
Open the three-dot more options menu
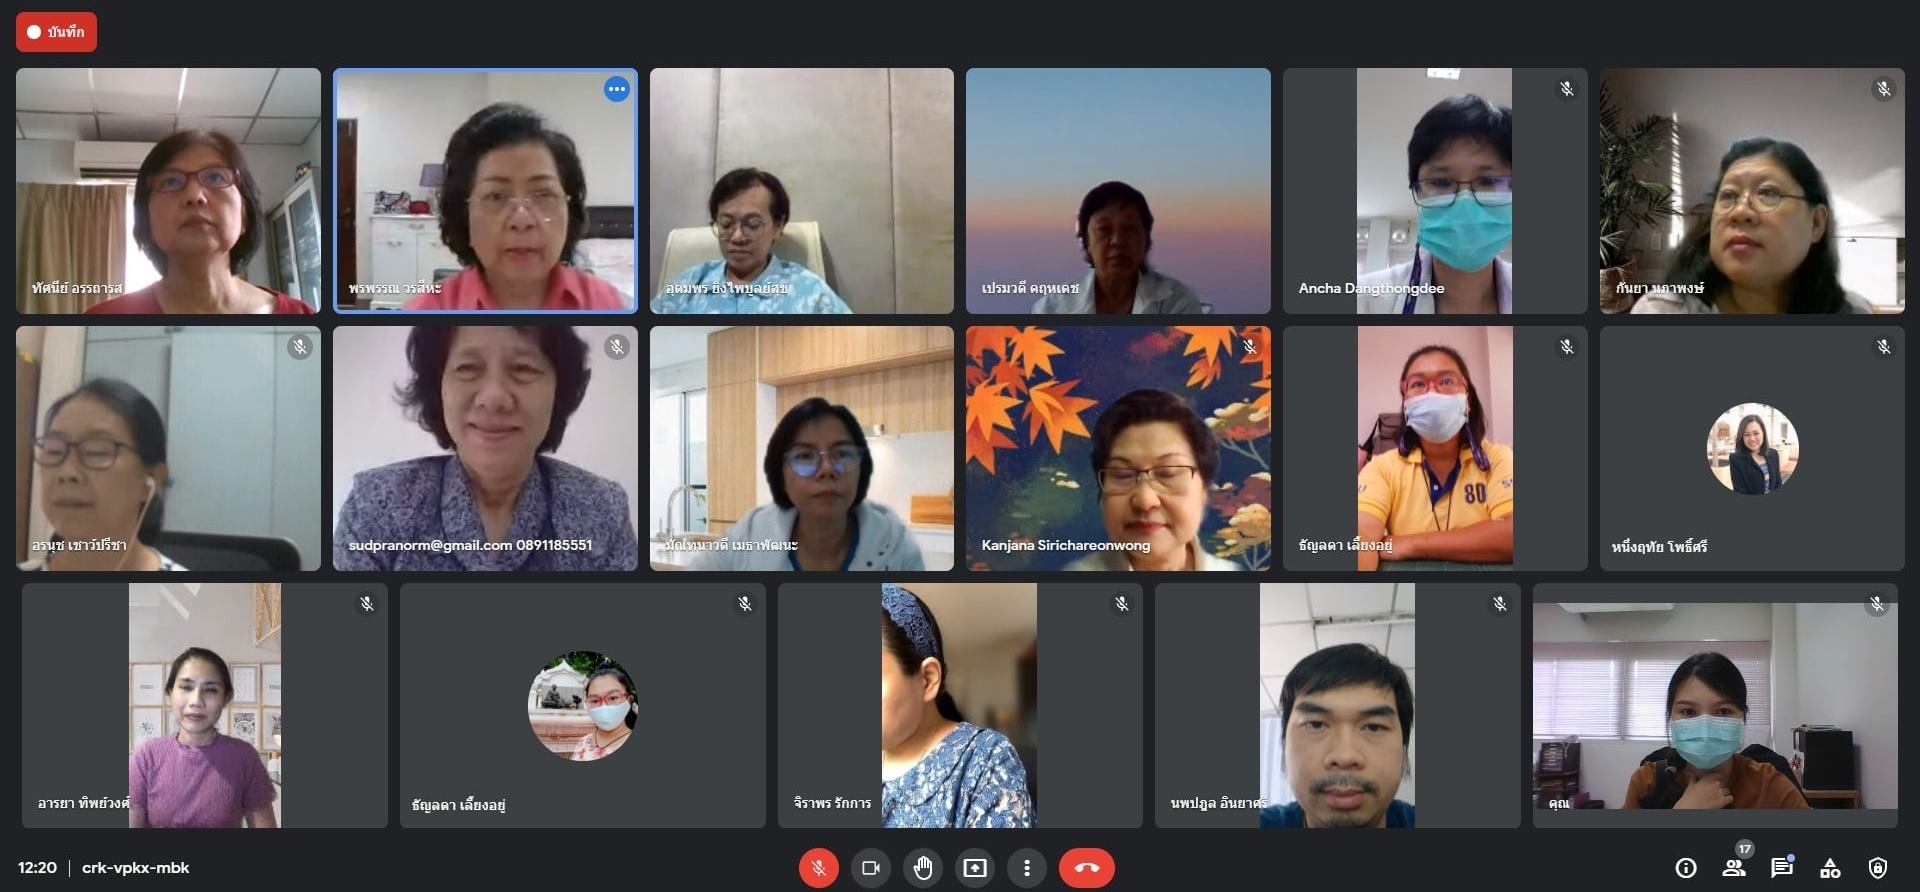tap(1026, 867)
